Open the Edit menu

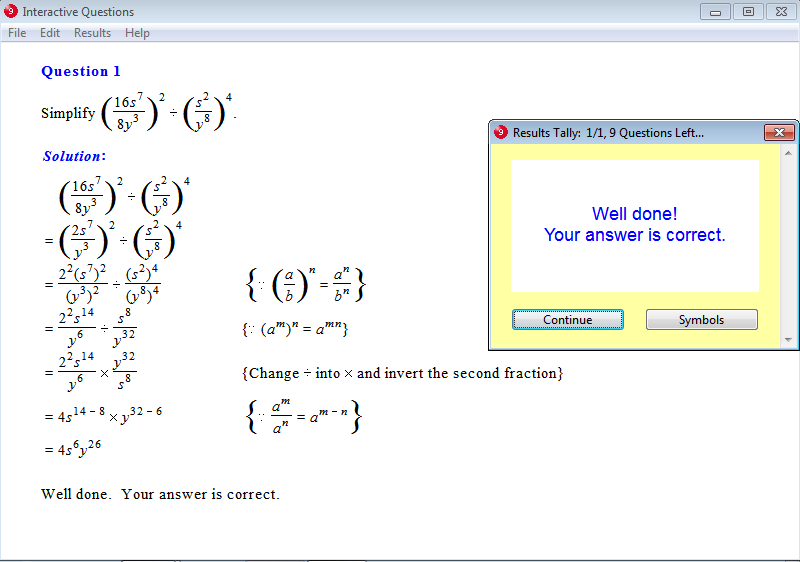tap(50, 33)
